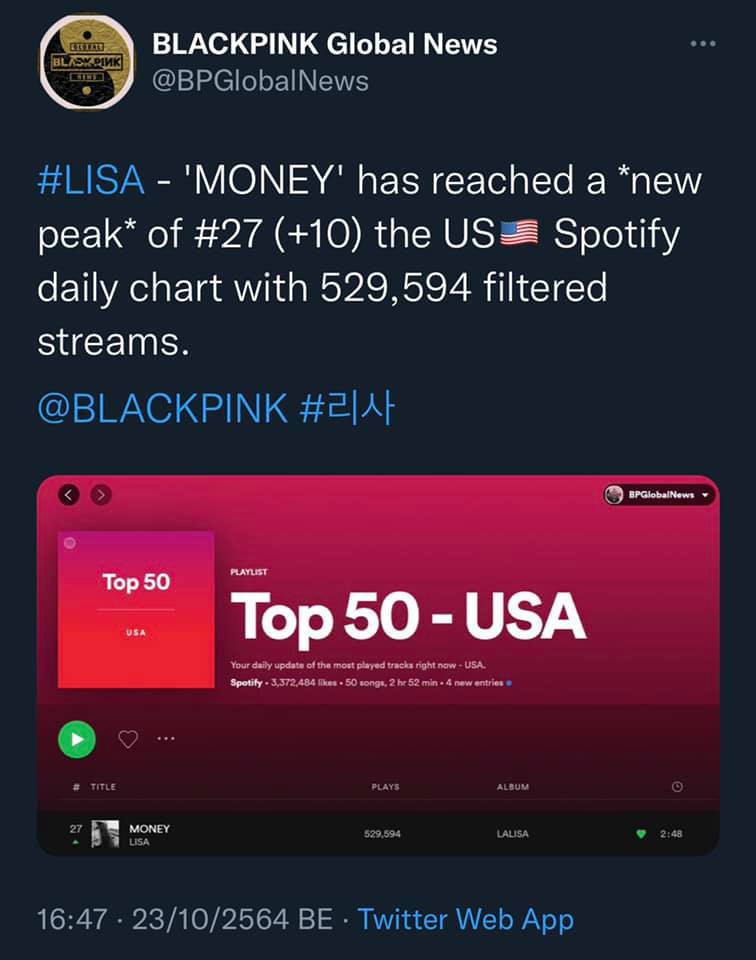Go back with the left arrow button
The width and height of the screenshot is (756, 960).
(69, 494)
